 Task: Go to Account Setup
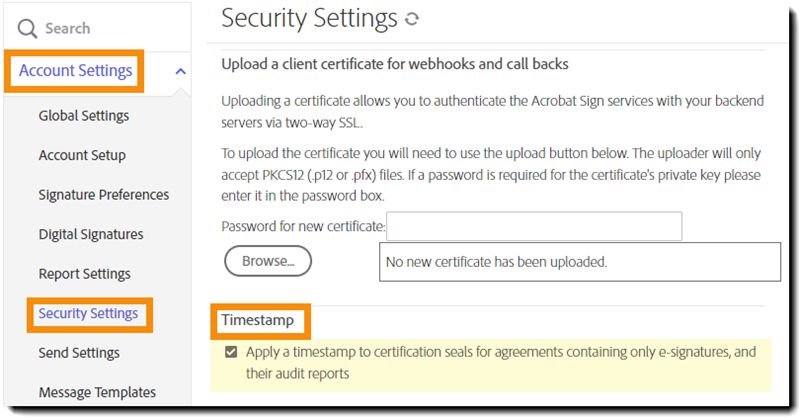pyautogui.click(x=82, y=155)
